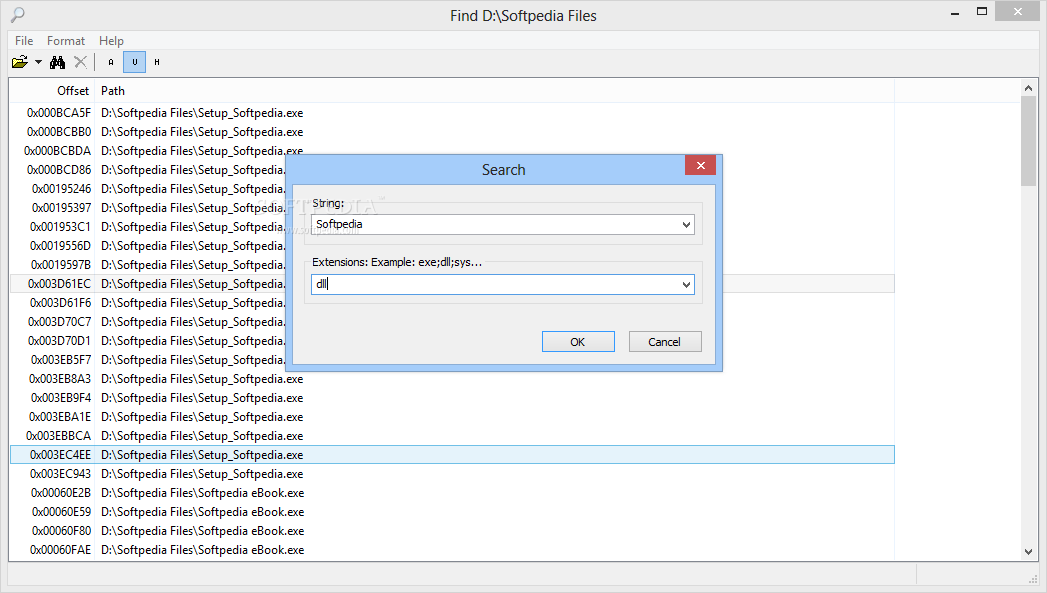The image size is (1047, 593).
Task: Expand the Extensions combo box dropdown
Action: [x=686, y=285]
